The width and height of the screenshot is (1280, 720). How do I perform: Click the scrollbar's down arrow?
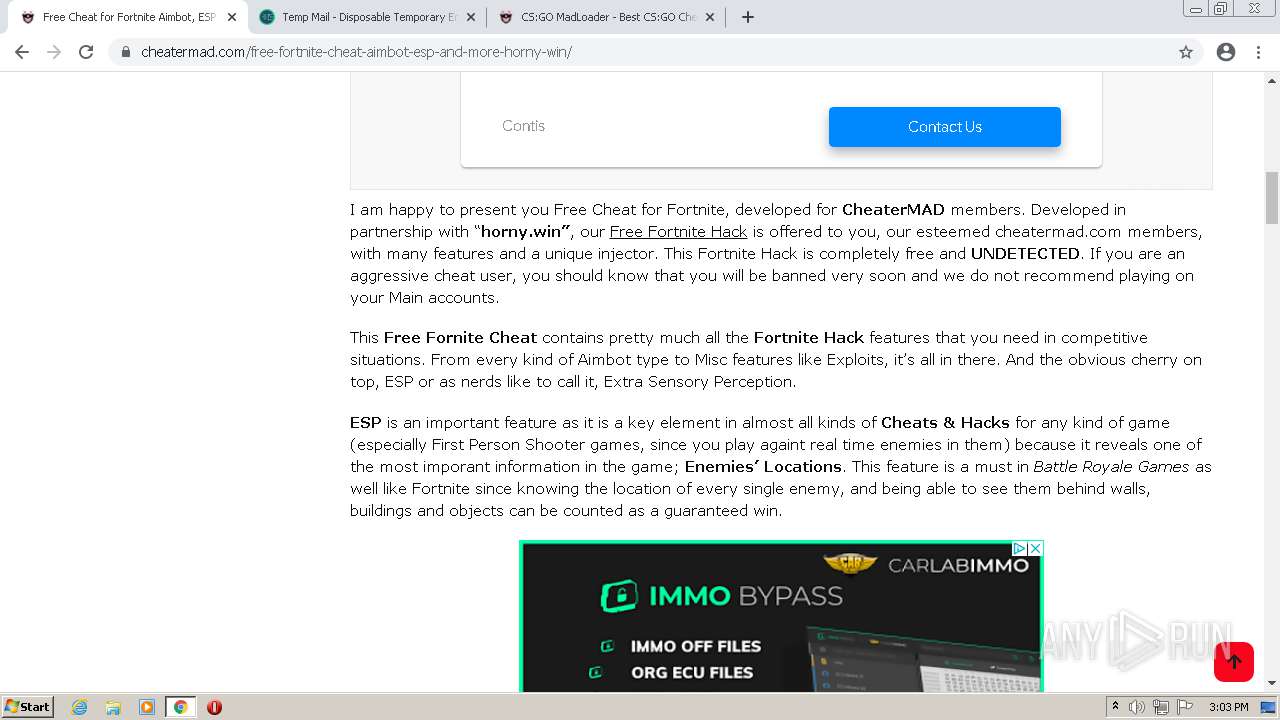1272,683
